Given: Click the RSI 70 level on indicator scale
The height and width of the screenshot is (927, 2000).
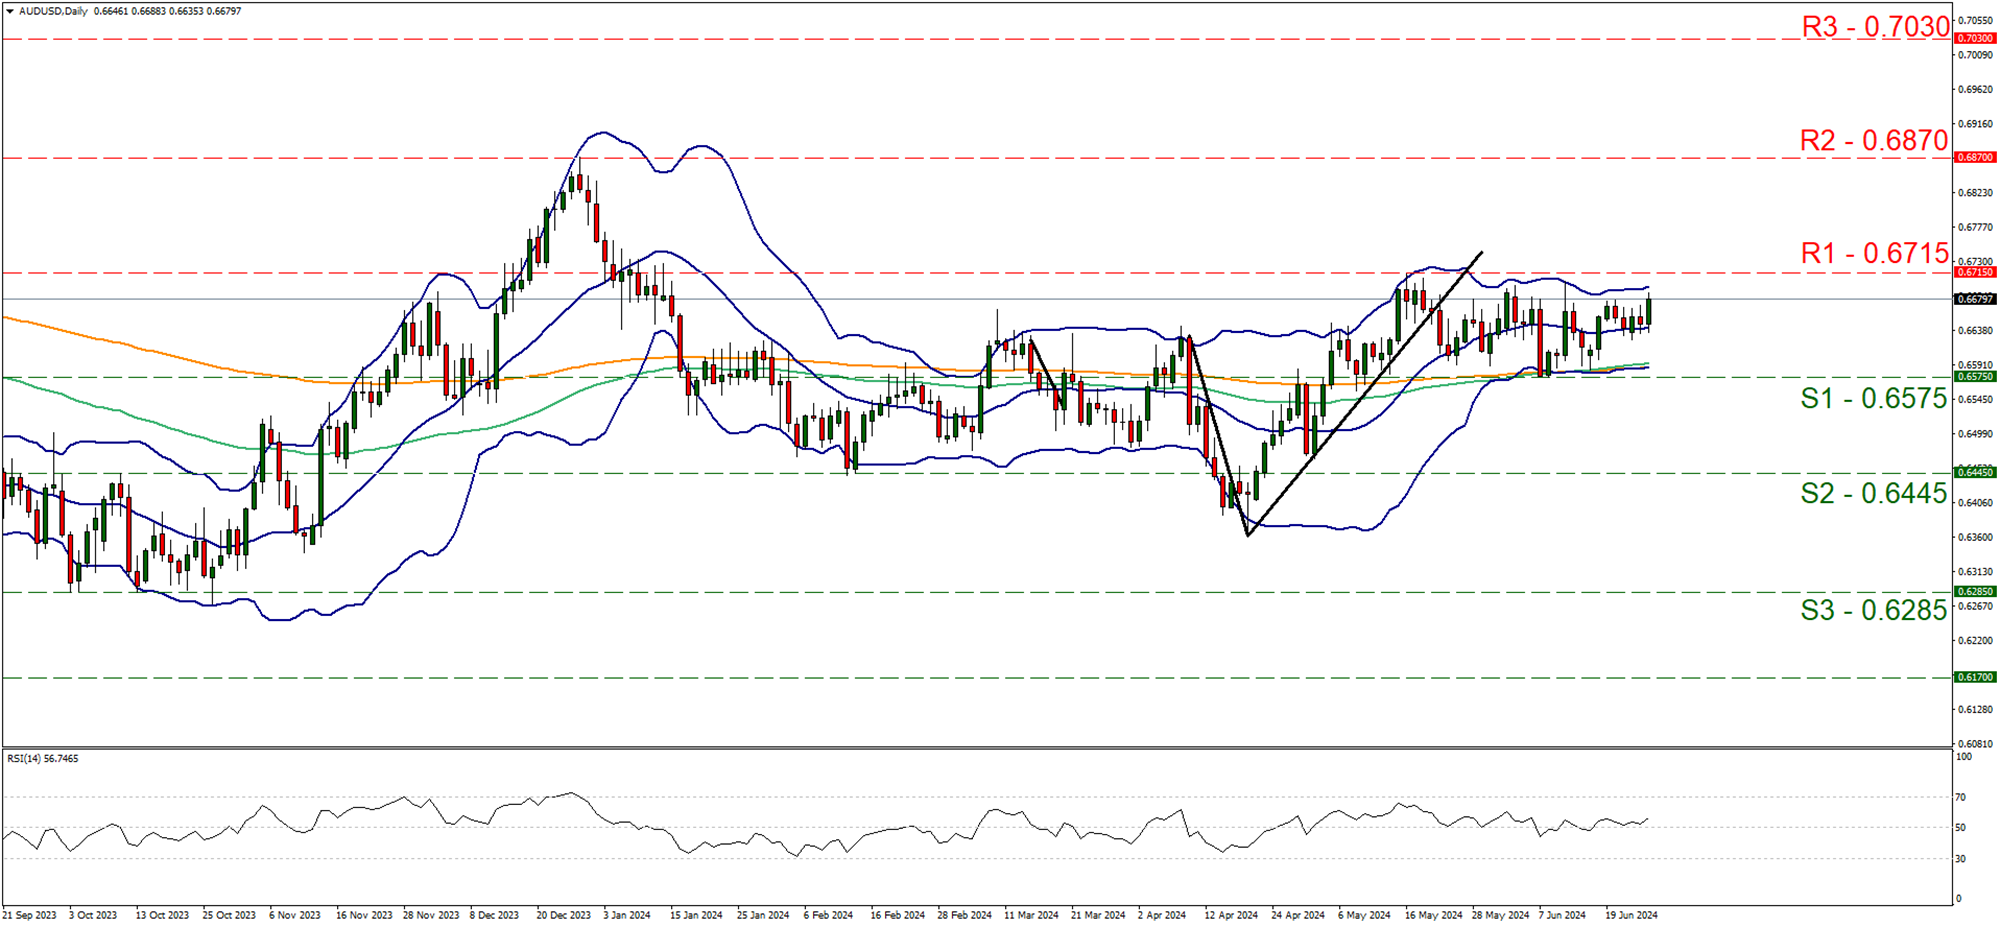Looking at the screenshot, I should (x=1960, y=797).
